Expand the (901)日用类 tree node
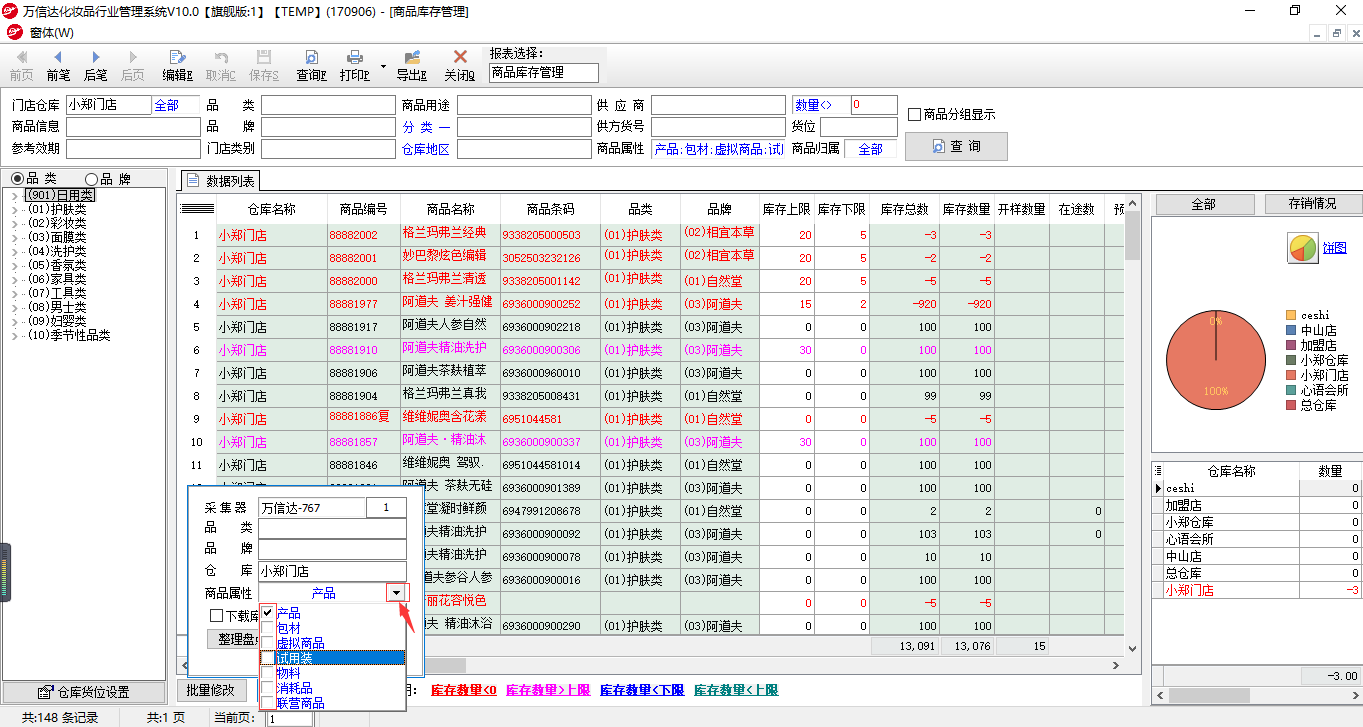The width and height of the screenshot is (1363, 727). click(14, 196)
